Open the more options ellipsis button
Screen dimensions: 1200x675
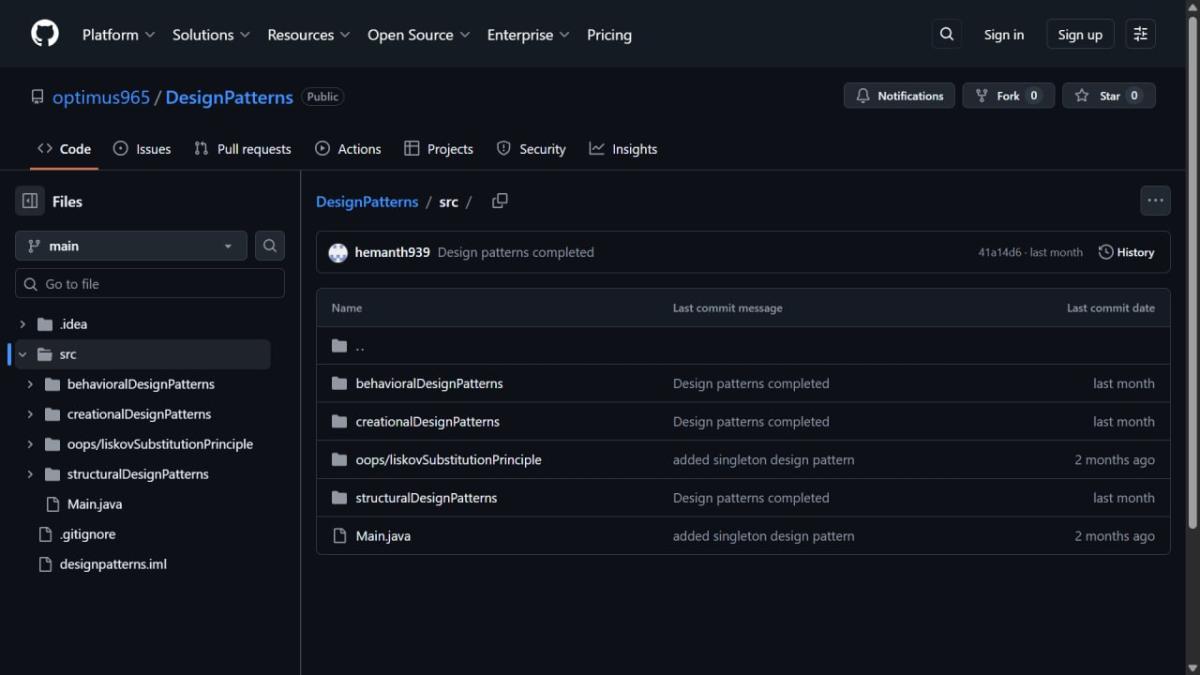click(1155, 201)
